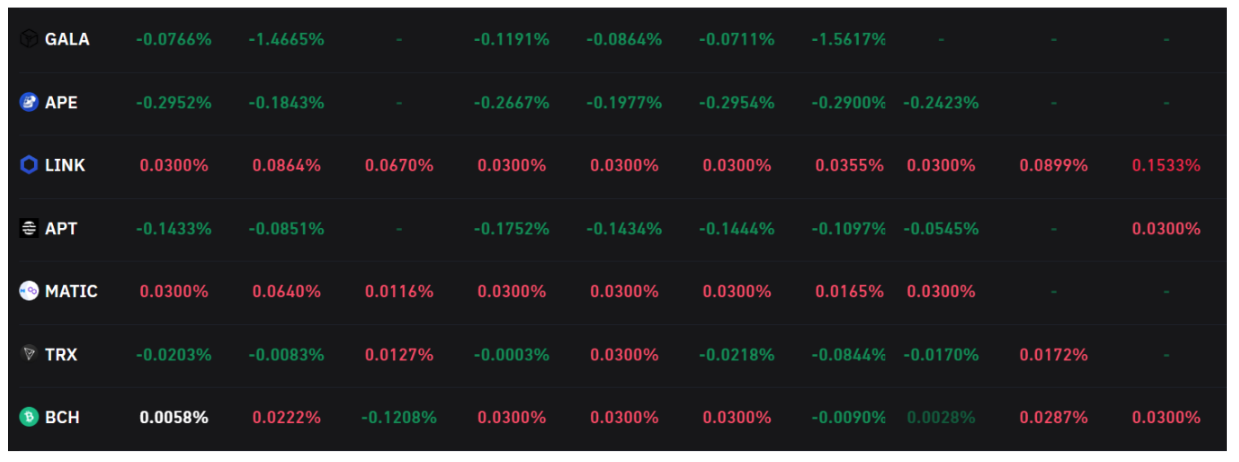Click APE rate -0.2423%

coord(940,102)
